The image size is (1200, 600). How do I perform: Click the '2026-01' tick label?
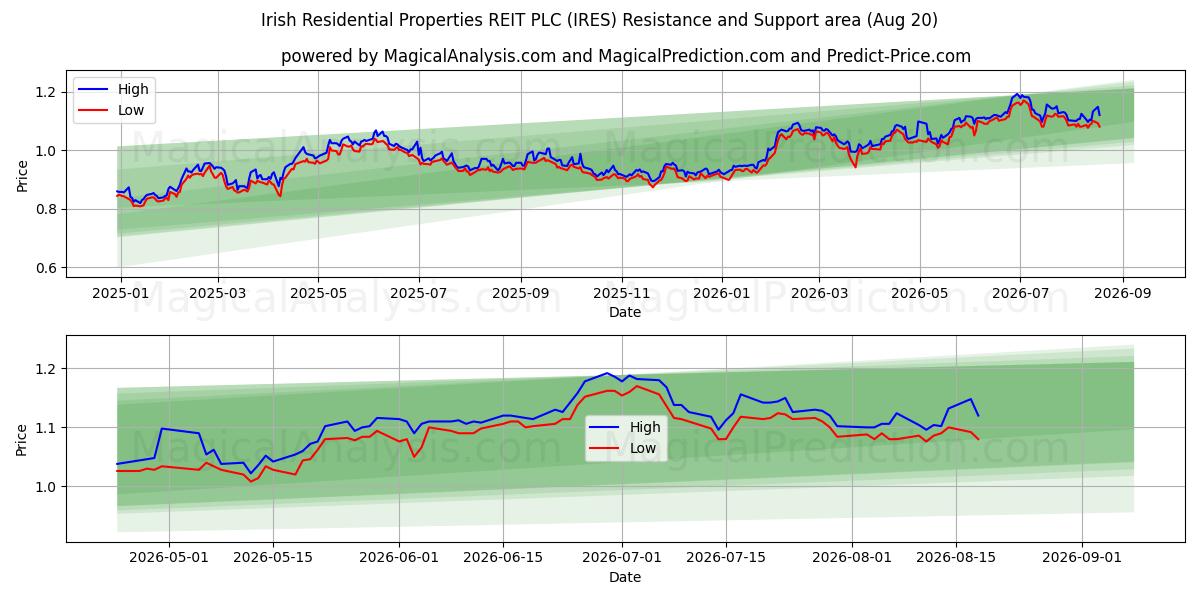point(722,293)
